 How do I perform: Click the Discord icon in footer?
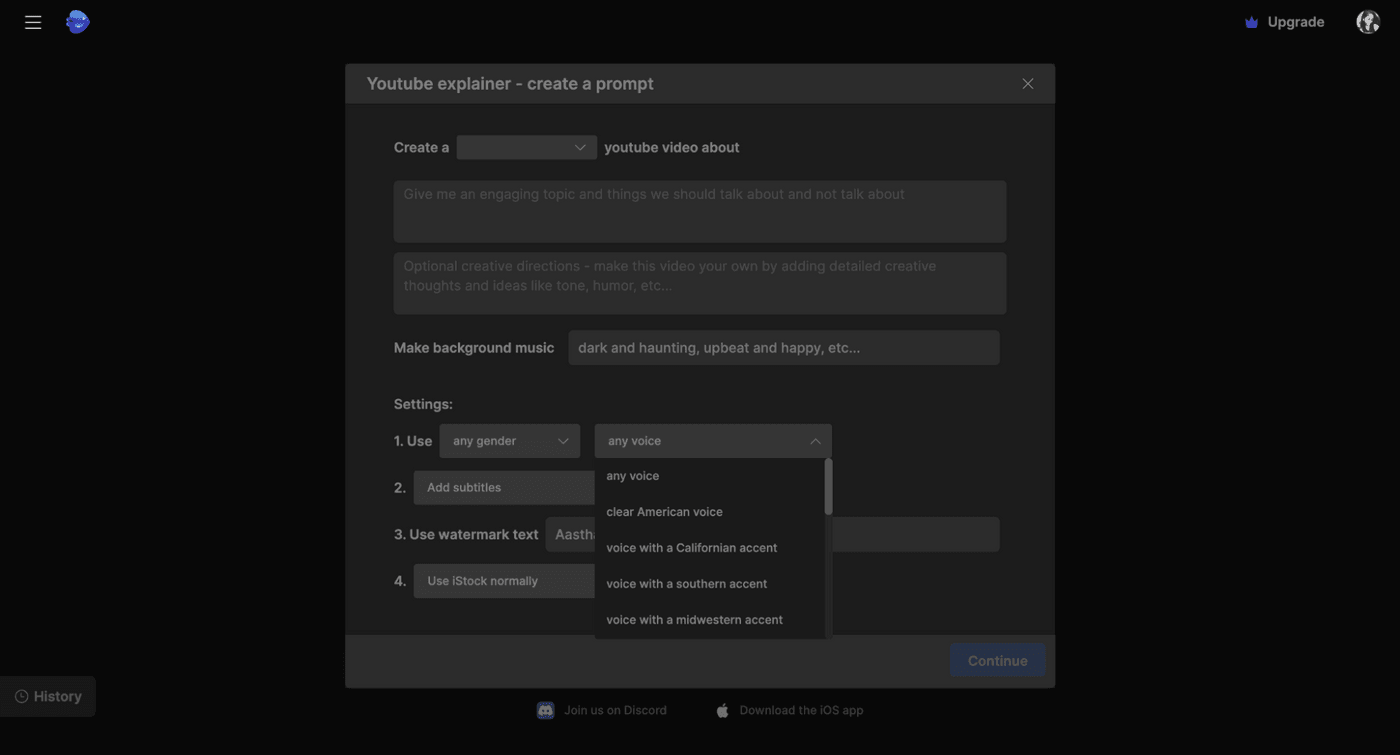pyautogui.click(x=546, y=710)
